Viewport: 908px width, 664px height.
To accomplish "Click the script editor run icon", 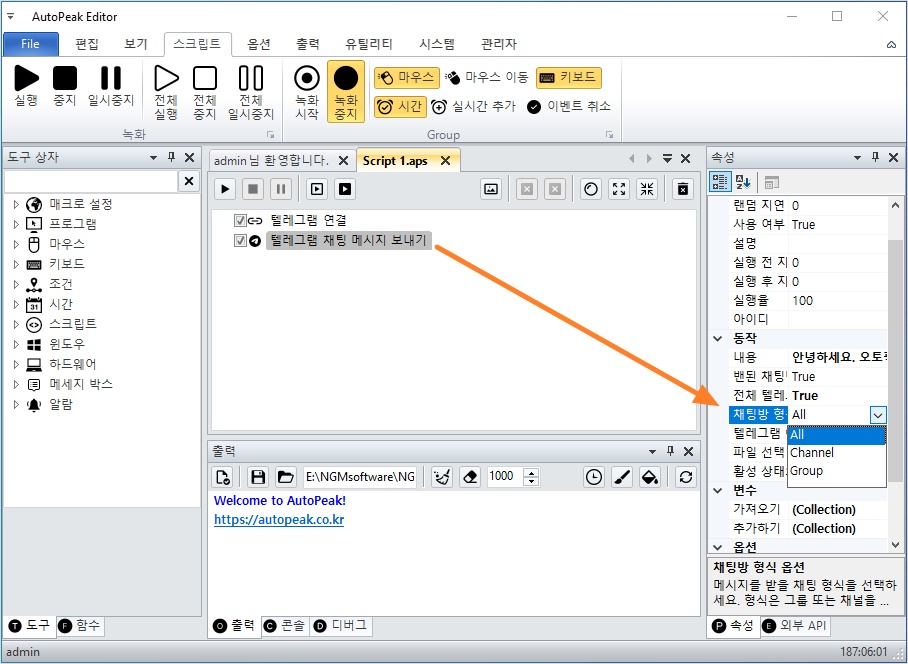I will [x=225, y=189].
